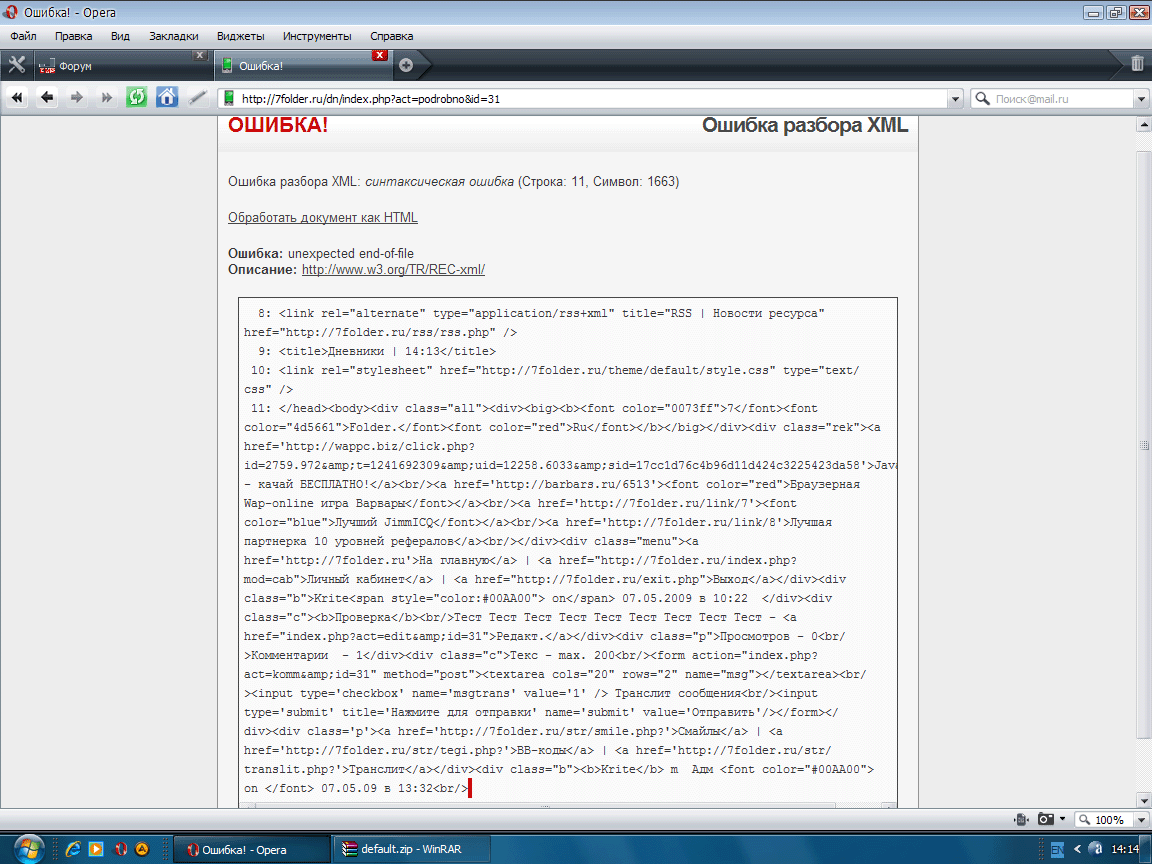Click the scroll up arrow of page

pos(1144,124)
